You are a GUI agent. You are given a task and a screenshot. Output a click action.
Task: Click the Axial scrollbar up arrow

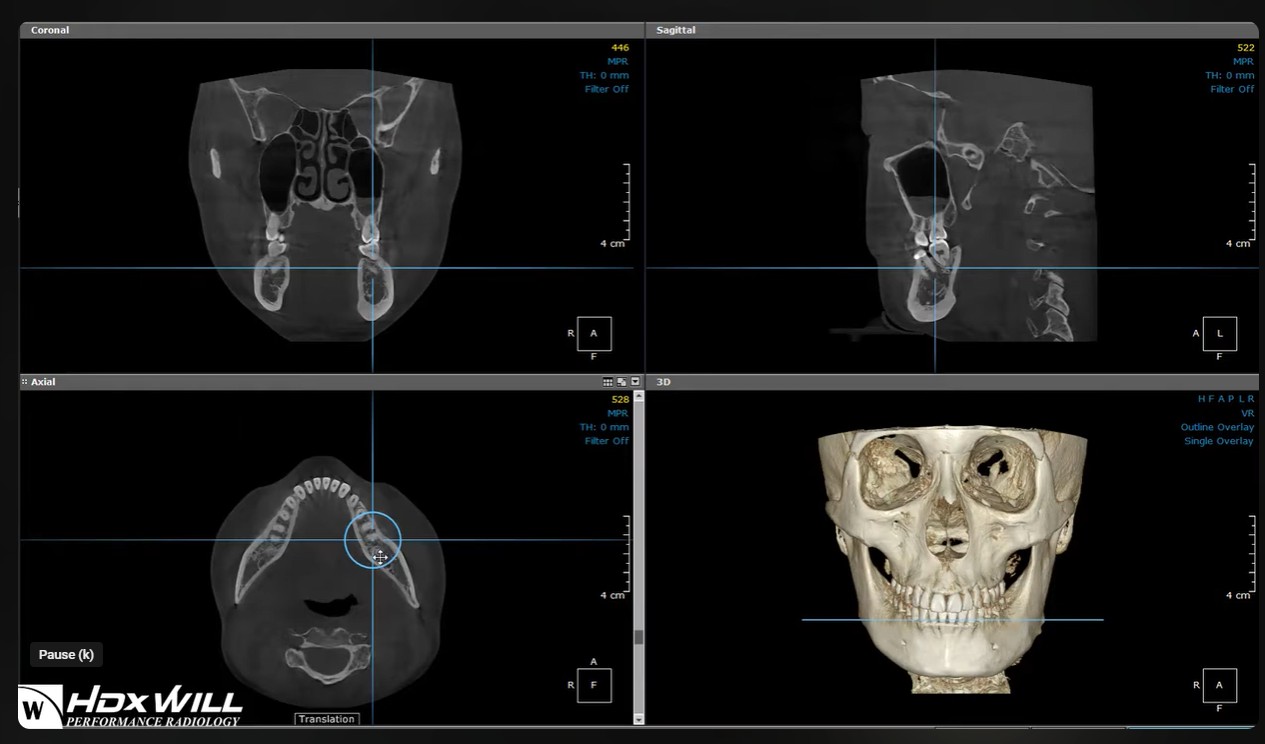(x=639, y=397)
